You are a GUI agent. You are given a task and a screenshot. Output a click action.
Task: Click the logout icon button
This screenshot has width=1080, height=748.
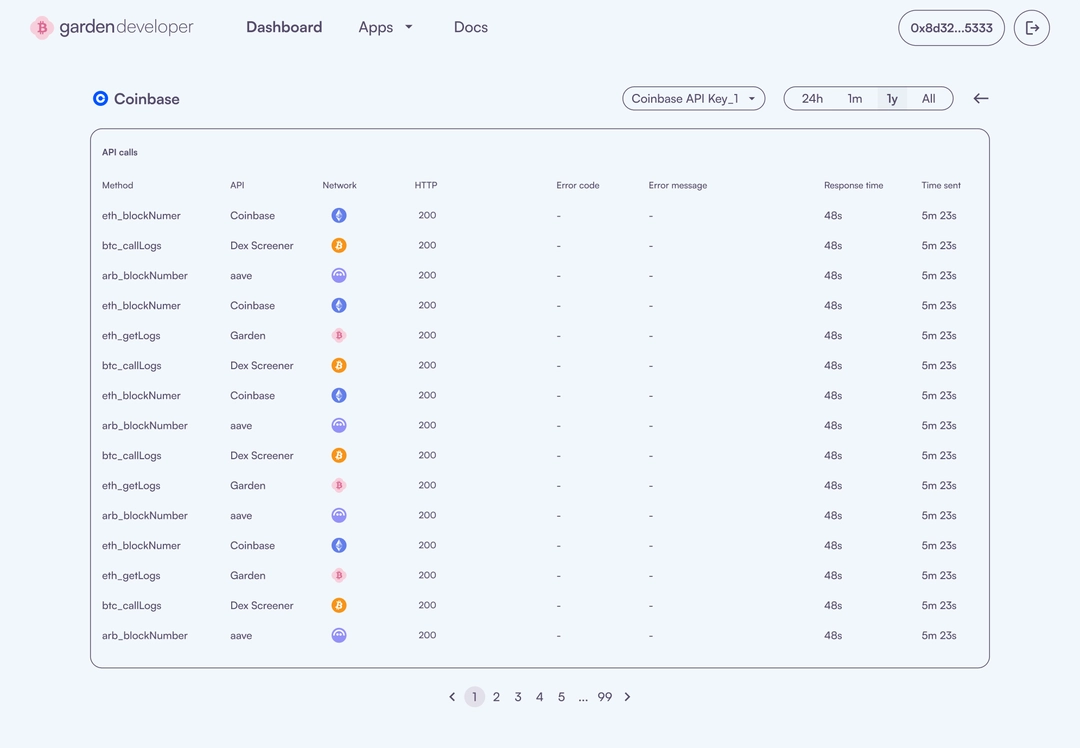pyautogui.click(x=1032, y=28)
